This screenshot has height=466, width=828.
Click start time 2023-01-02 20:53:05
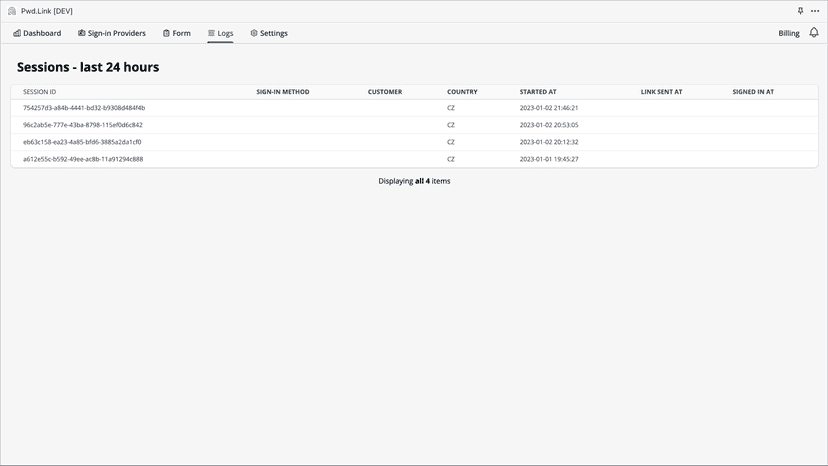click(x=549, y=125)
